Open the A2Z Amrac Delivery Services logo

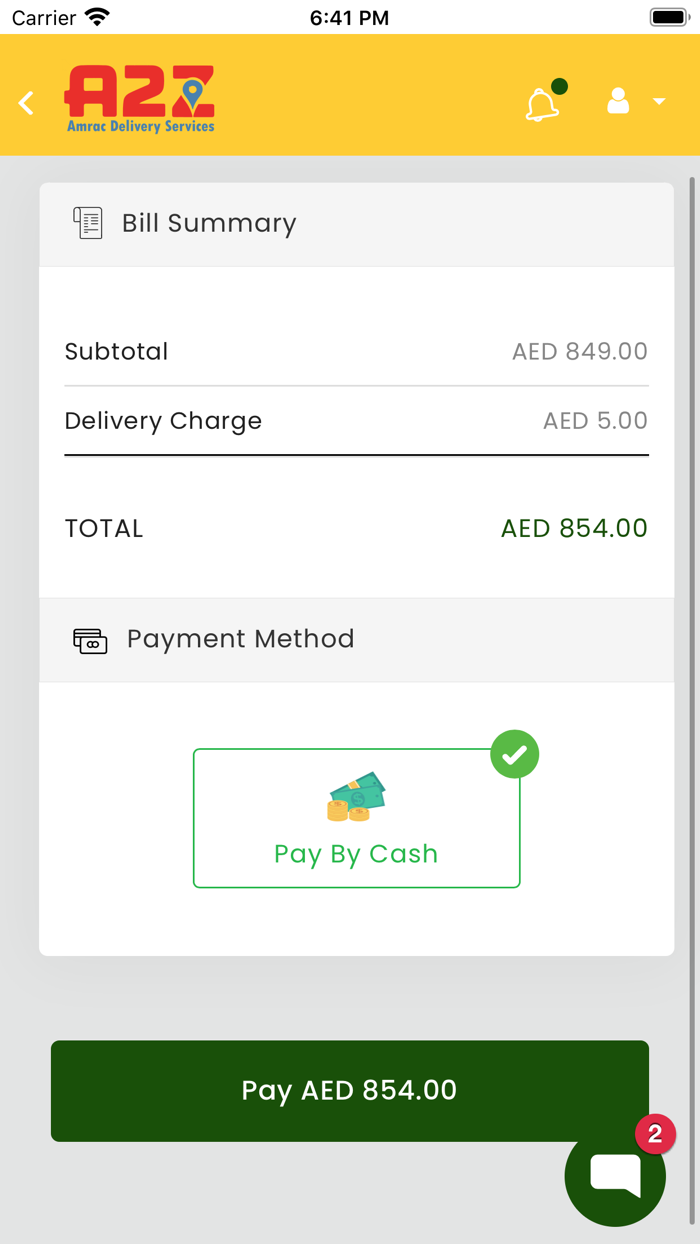pyautogui.click(x=140, y=99)
